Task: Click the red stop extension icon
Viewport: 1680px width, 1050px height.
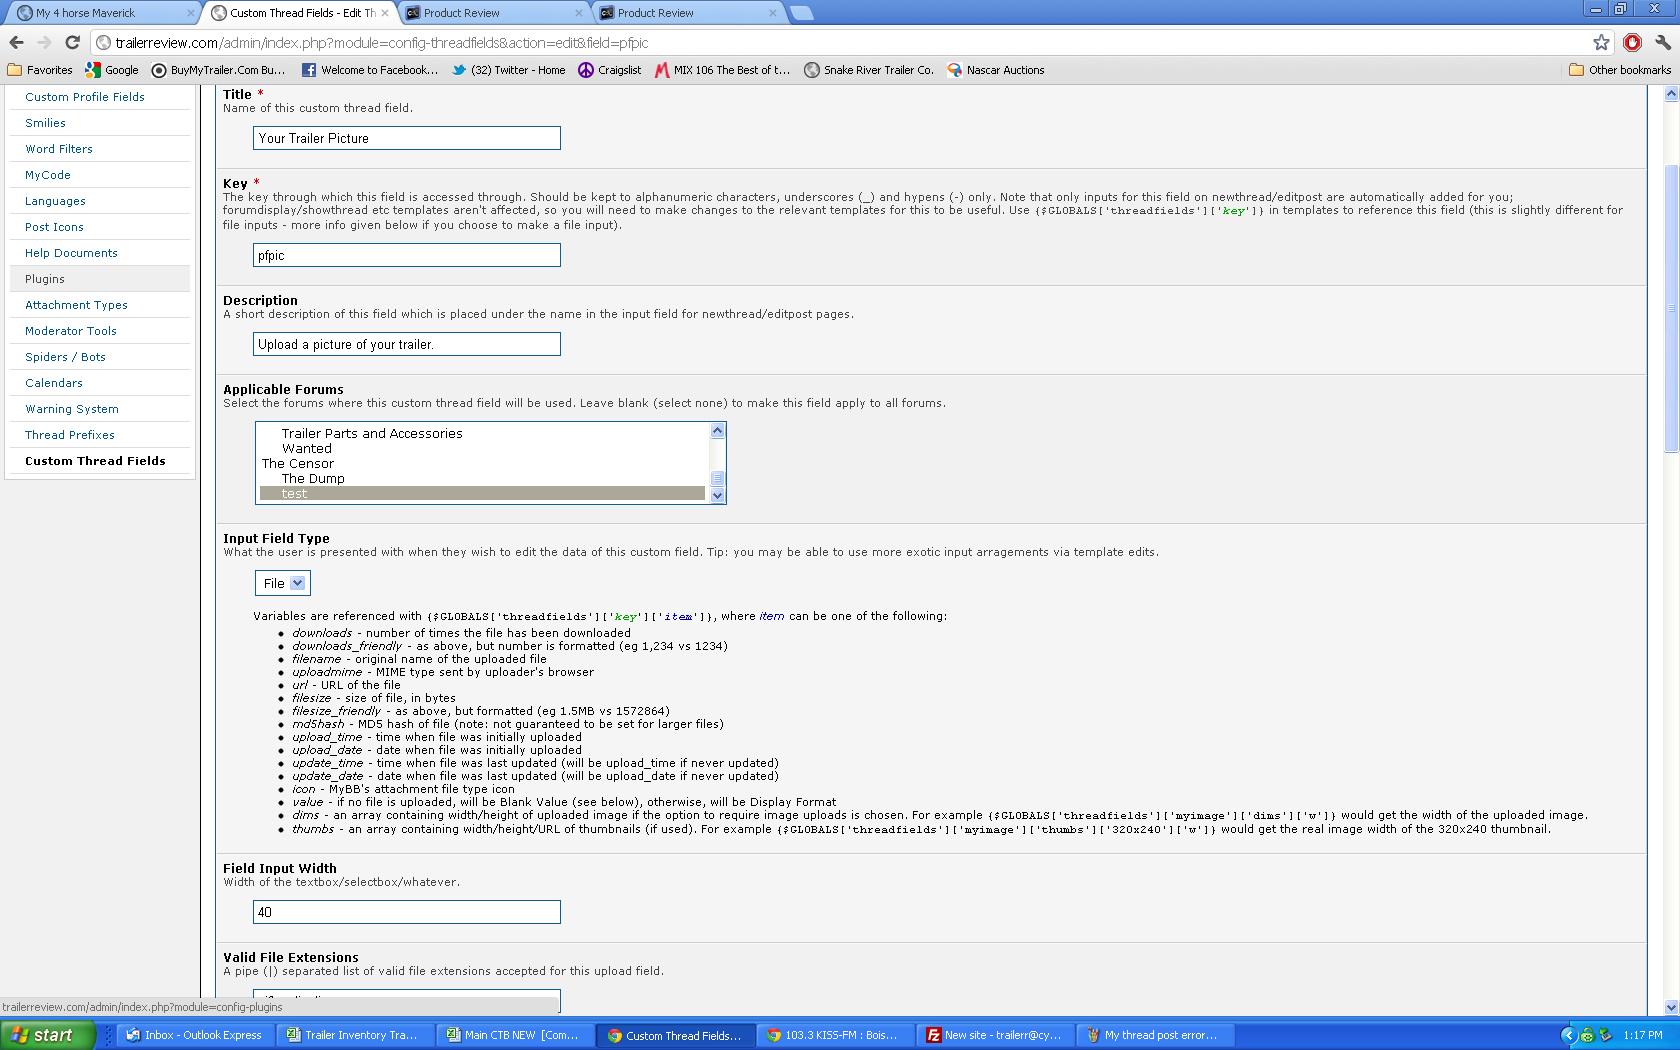Action: click(x=1632, y=42)
